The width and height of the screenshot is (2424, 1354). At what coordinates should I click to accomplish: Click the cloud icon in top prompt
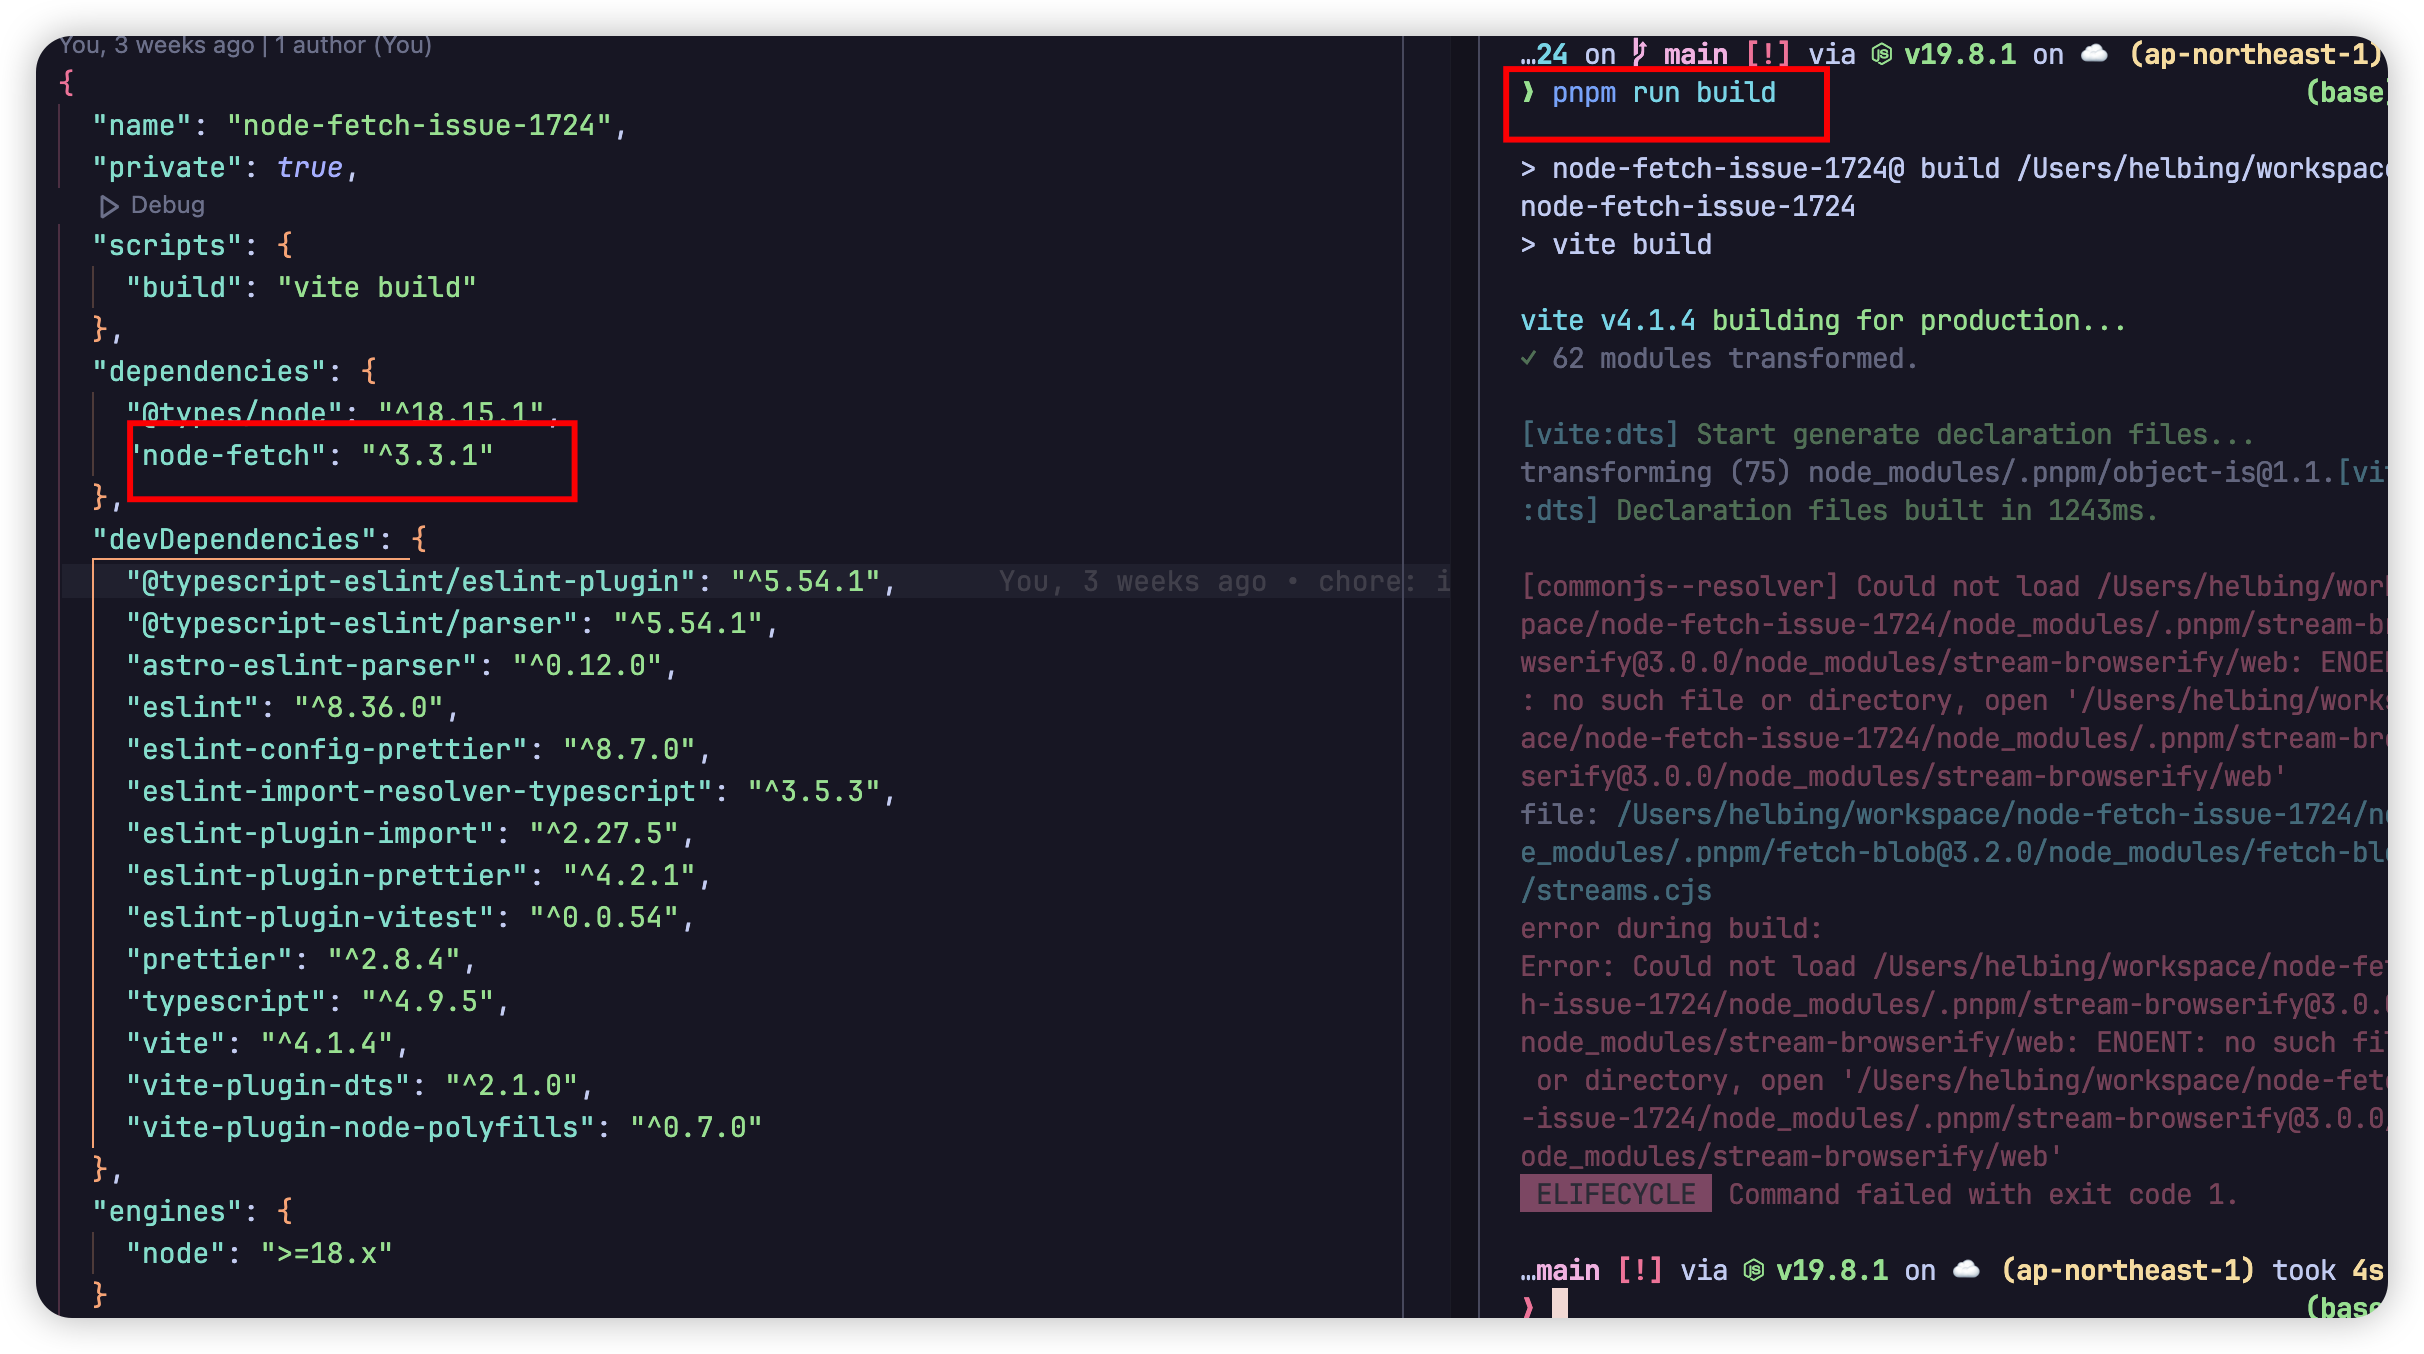[x=2094, y=54]
